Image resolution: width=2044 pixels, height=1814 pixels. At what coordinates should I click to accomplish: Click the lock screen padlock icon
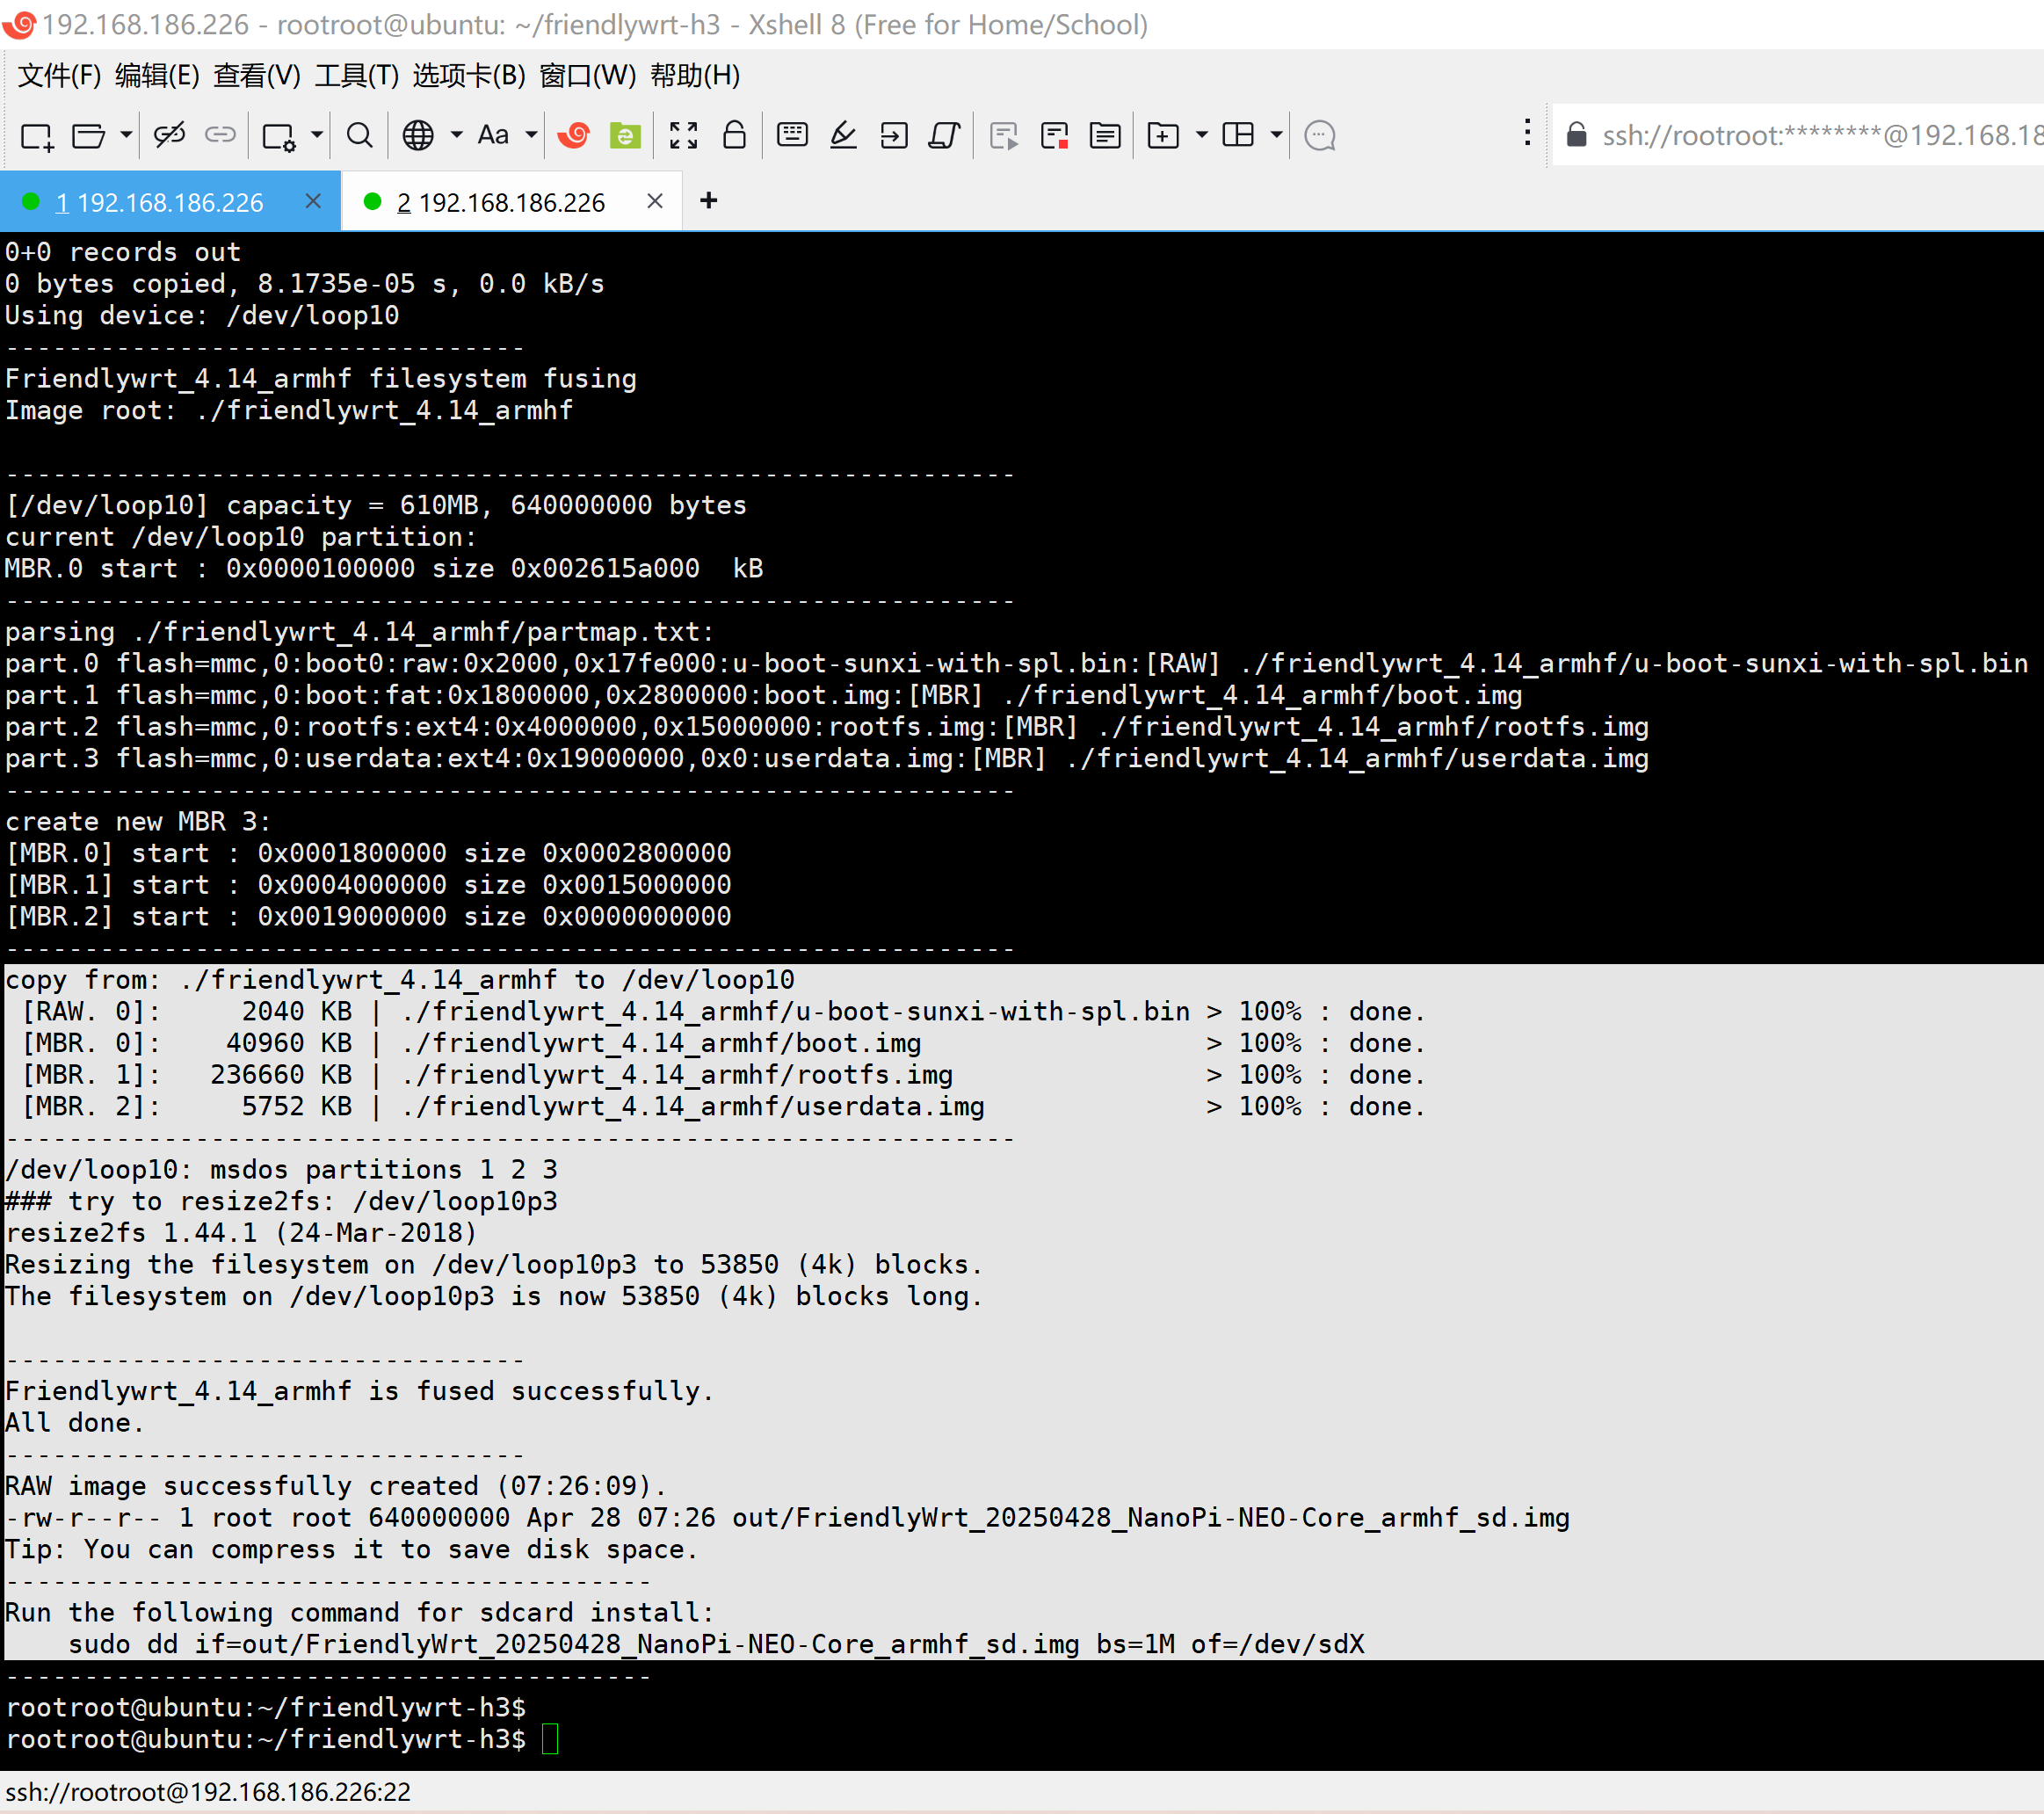[x=734, y=135]
